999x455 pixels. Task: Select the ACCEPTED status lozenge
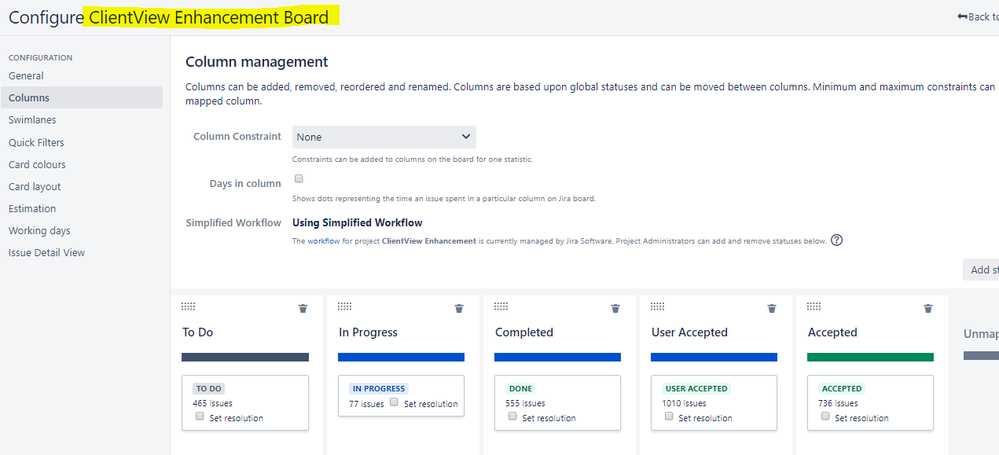(842, 389)
